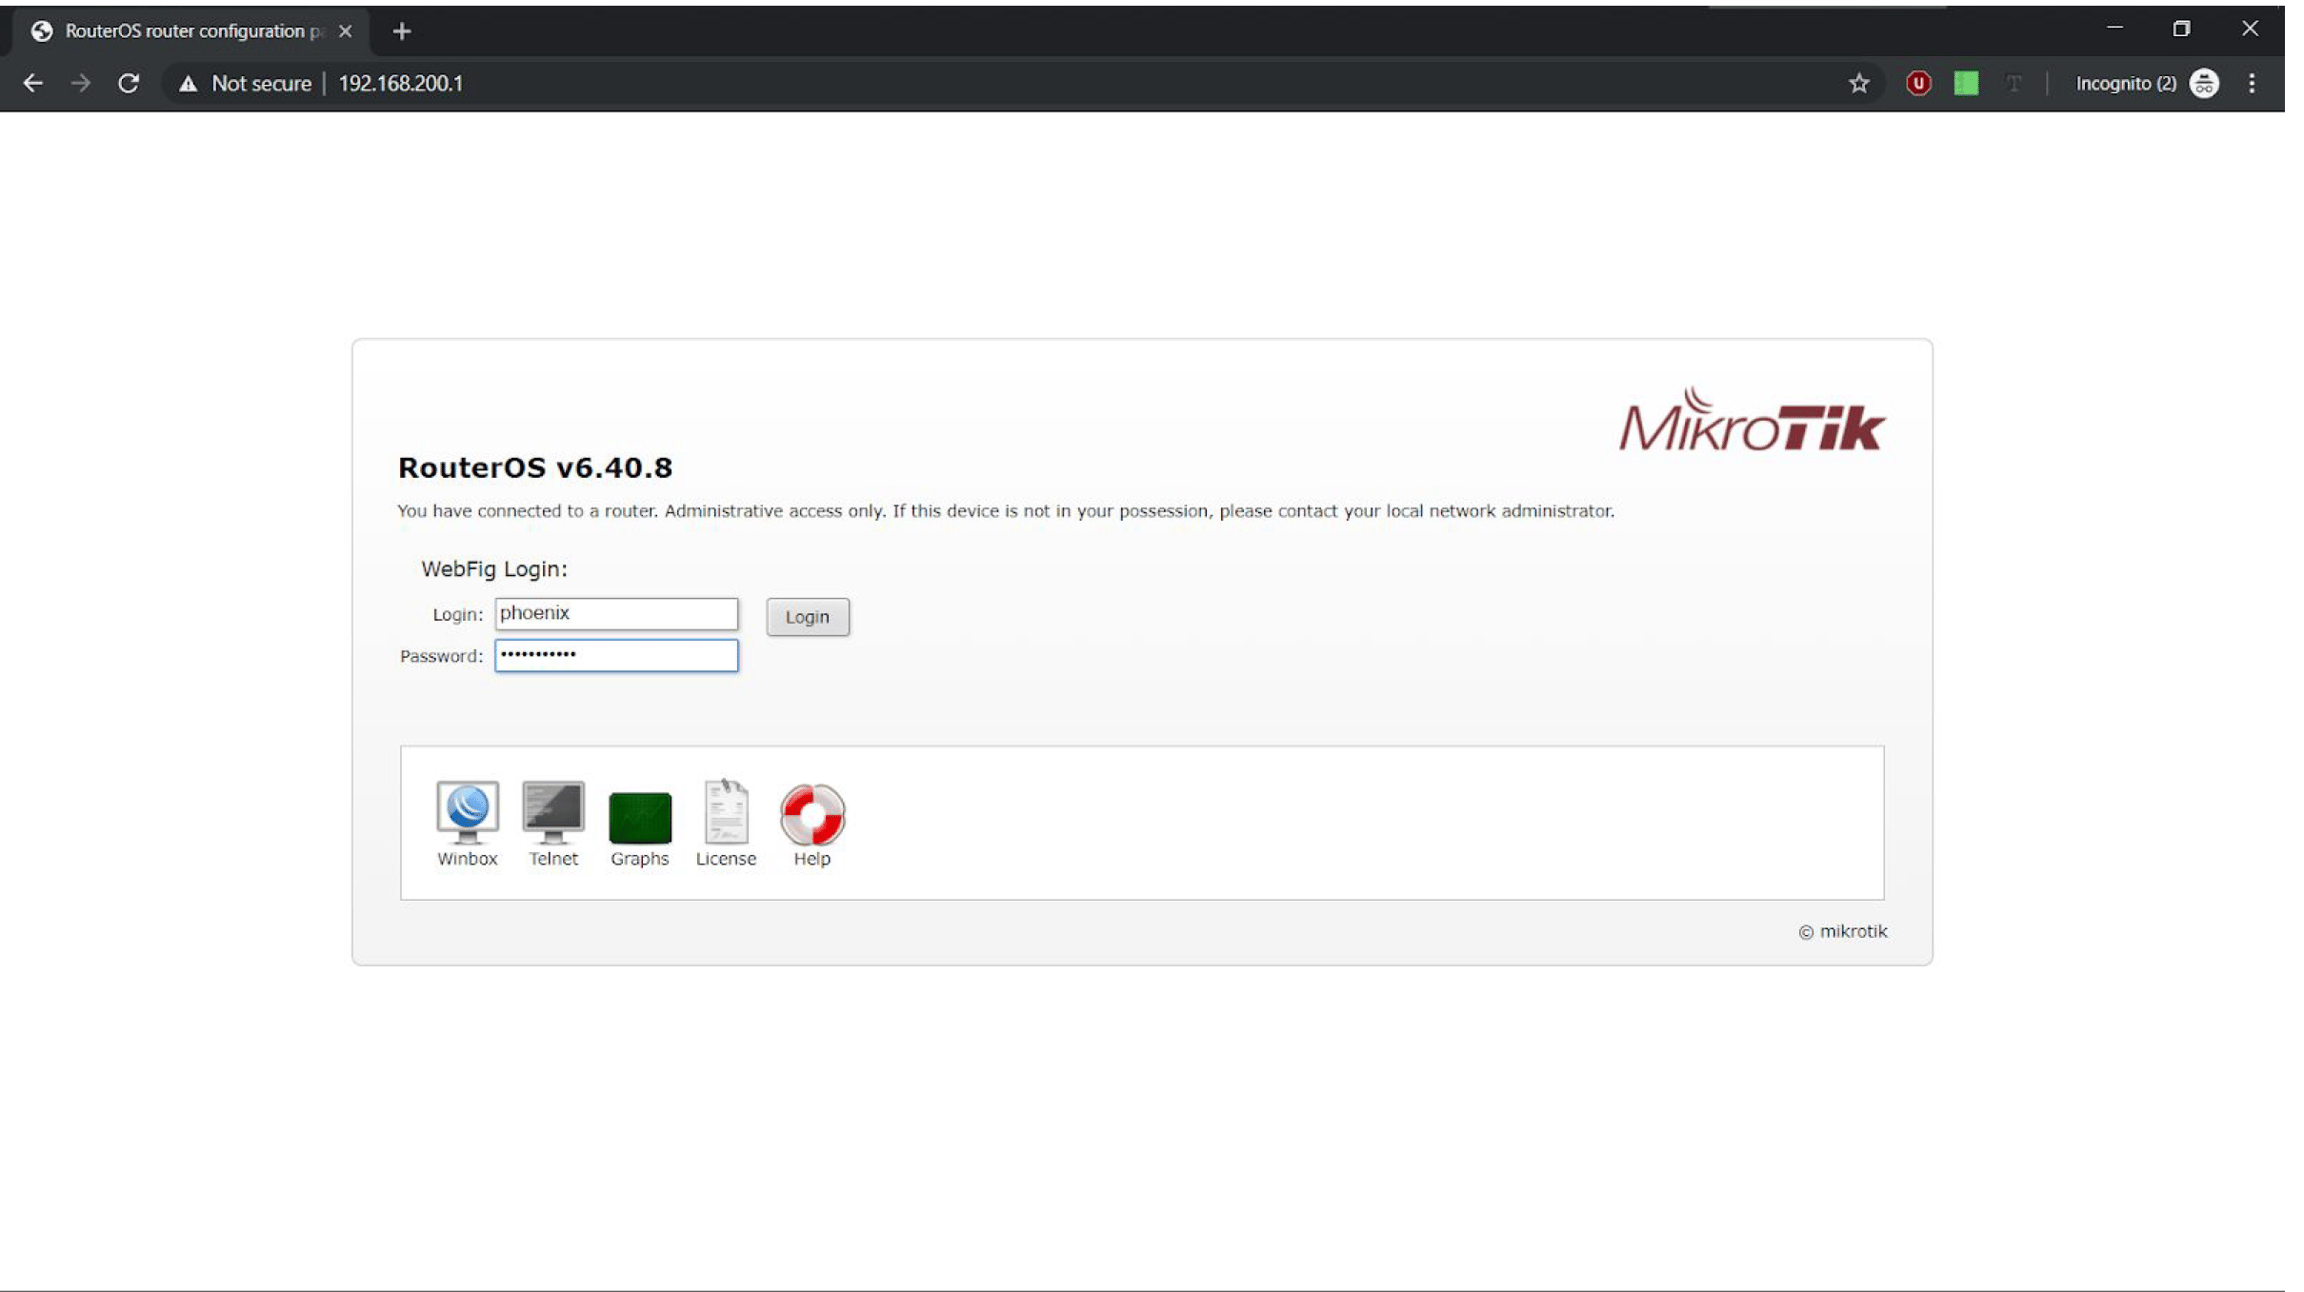Open a new browser tab
Image resolution: width=2304 pixels, height=1292 pixels.
(x=402, y=31)
